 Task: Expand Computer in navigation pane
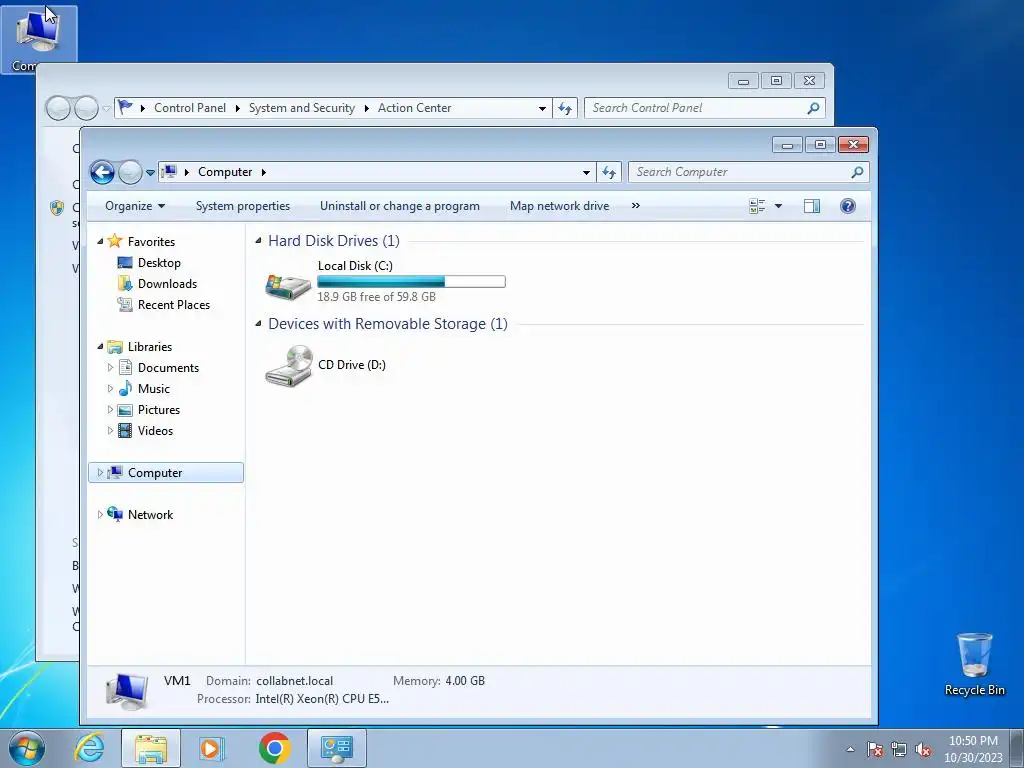click(100, 472)
